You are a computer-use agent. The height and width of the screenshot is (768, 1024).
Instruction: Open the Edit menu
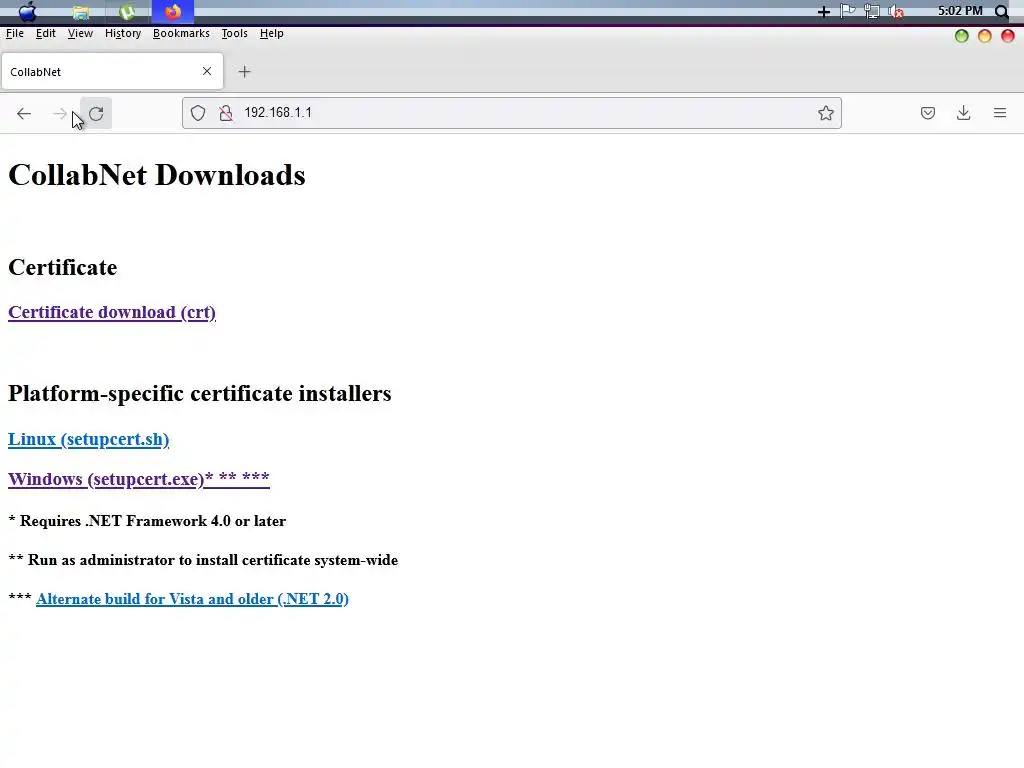click(46, 33)
